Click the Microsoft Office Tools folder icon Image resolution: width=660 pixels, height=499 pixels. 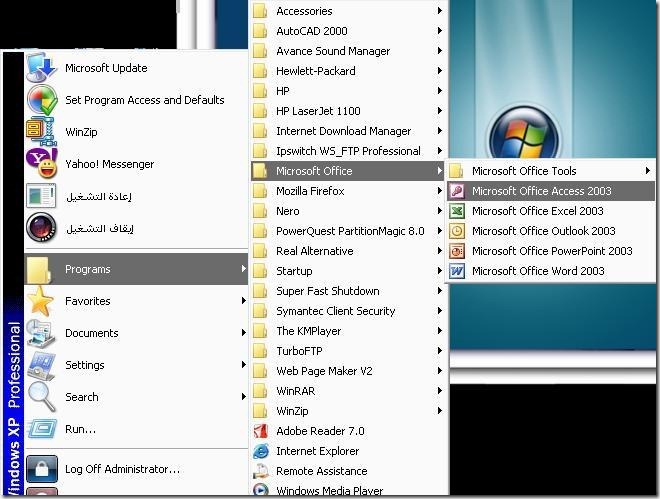click(x=456, y=171)
